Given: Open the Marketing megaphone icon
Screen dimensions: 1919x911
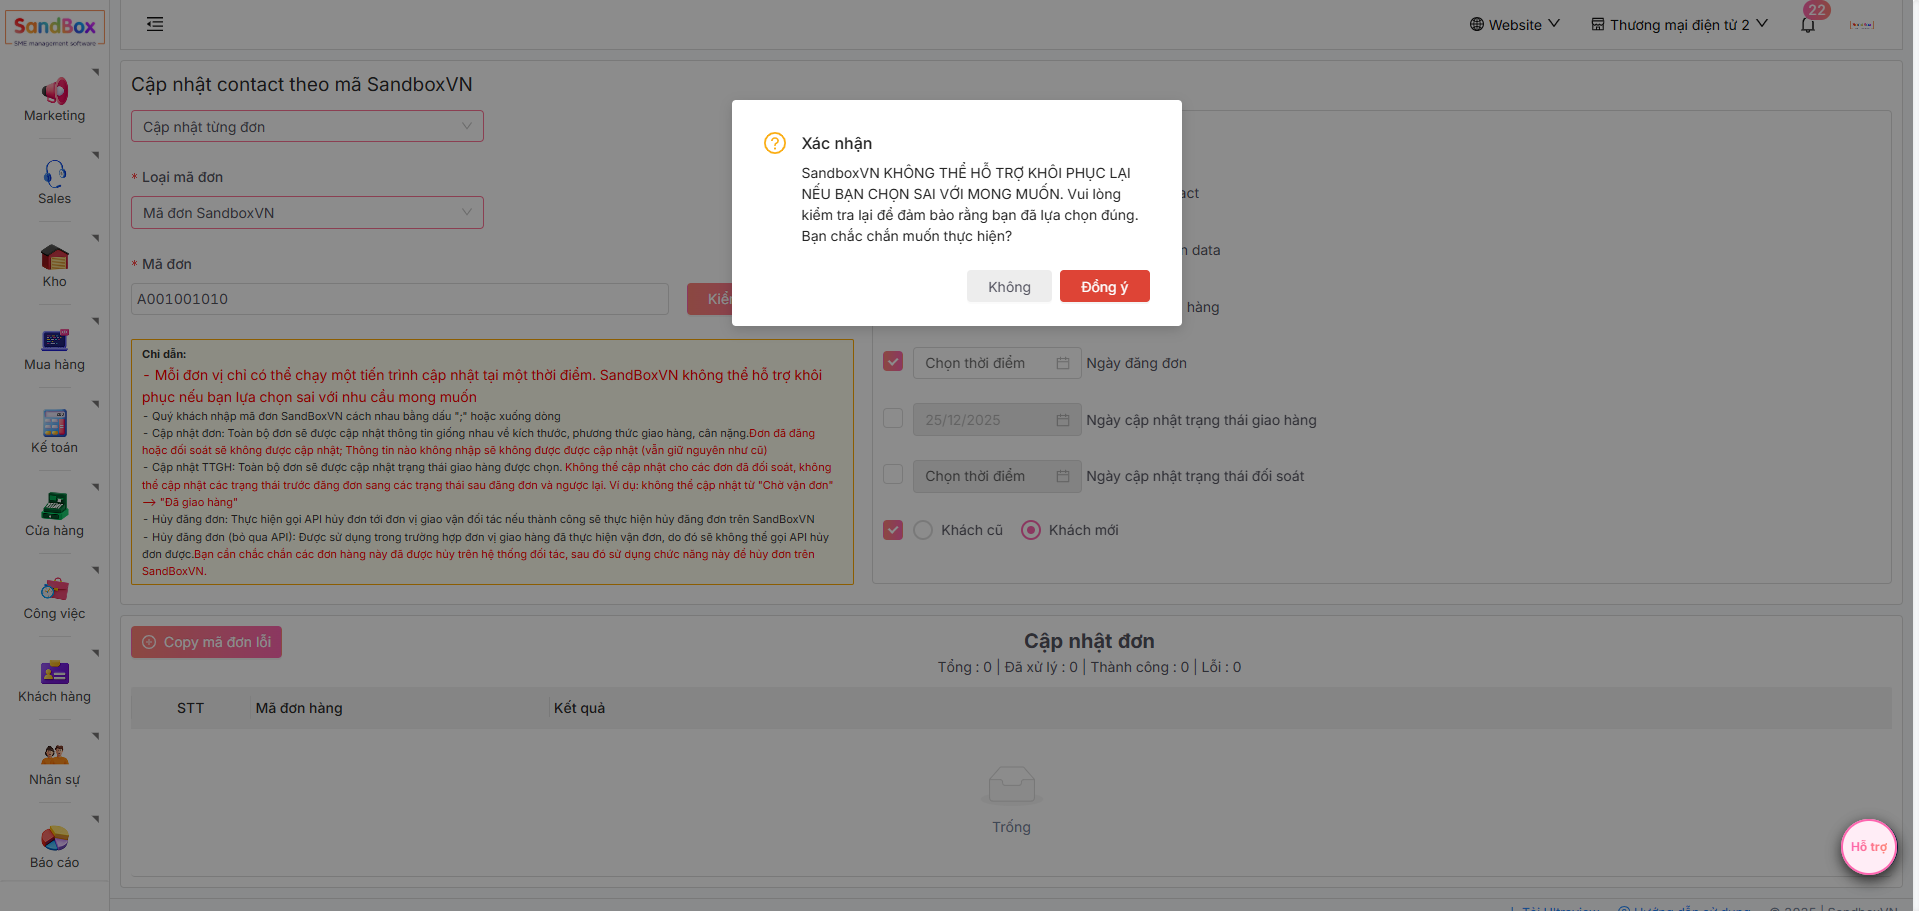Looking at the screenshot, I should pos(54,92).
